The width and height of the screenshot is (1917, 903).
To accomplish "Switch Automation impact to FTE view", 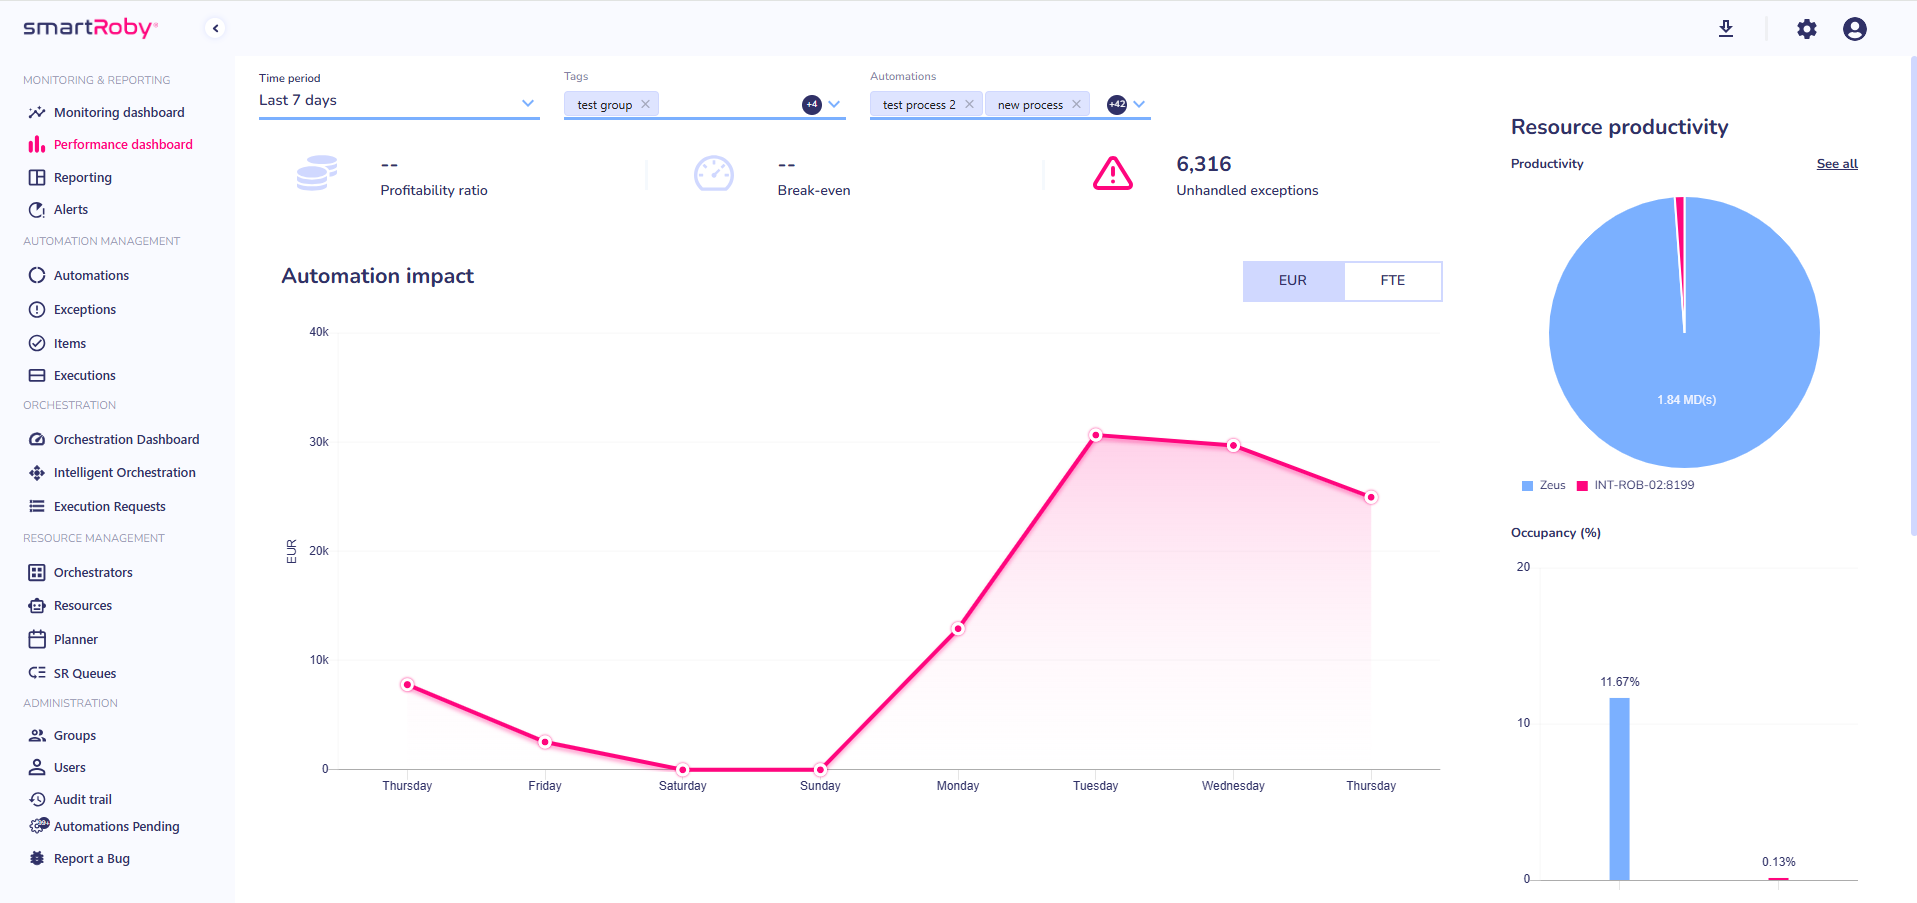I will point(1392,281).
